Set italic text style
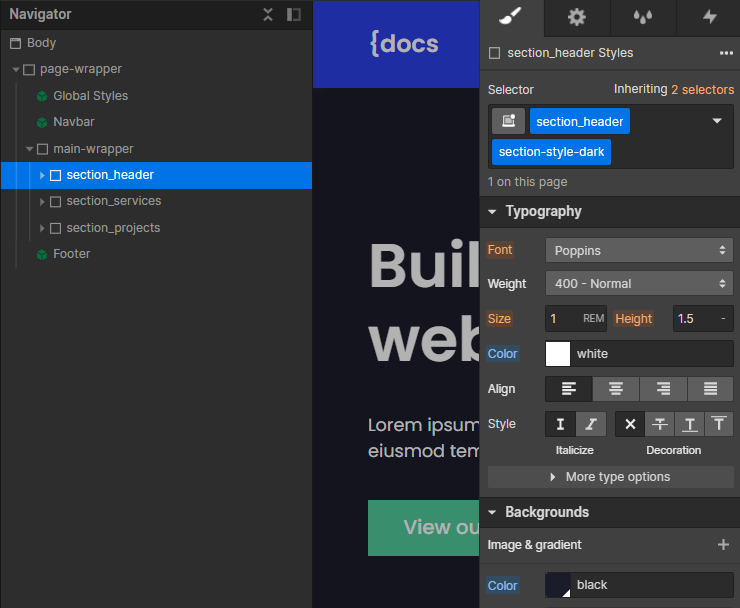740x608 pixels. 591,424
